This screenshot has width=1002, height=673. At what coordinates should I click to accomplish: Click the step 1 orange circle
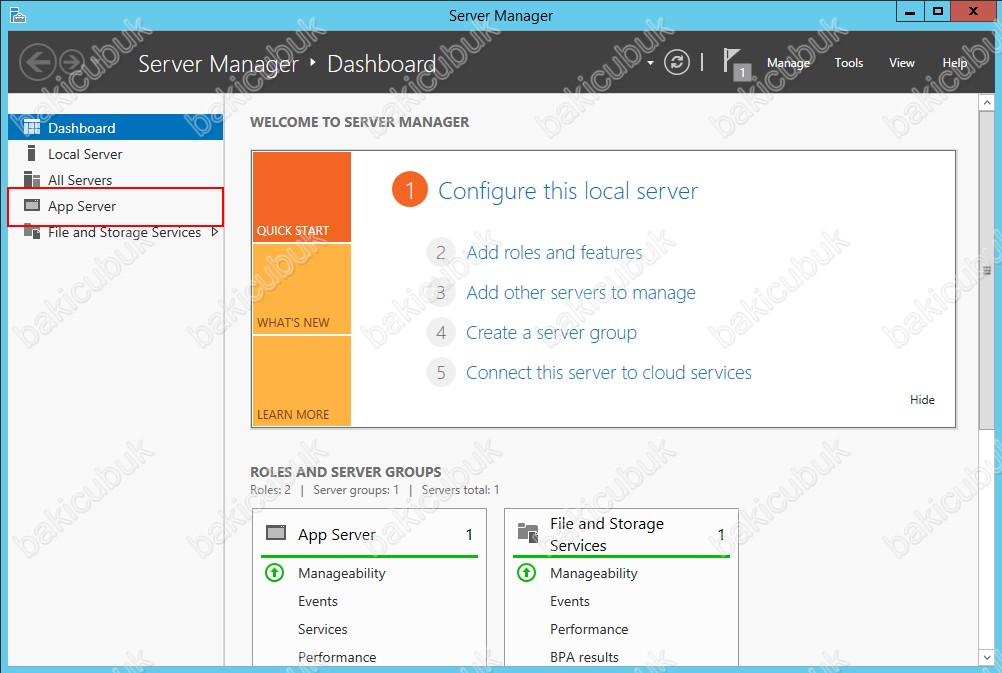click(410, 190)
